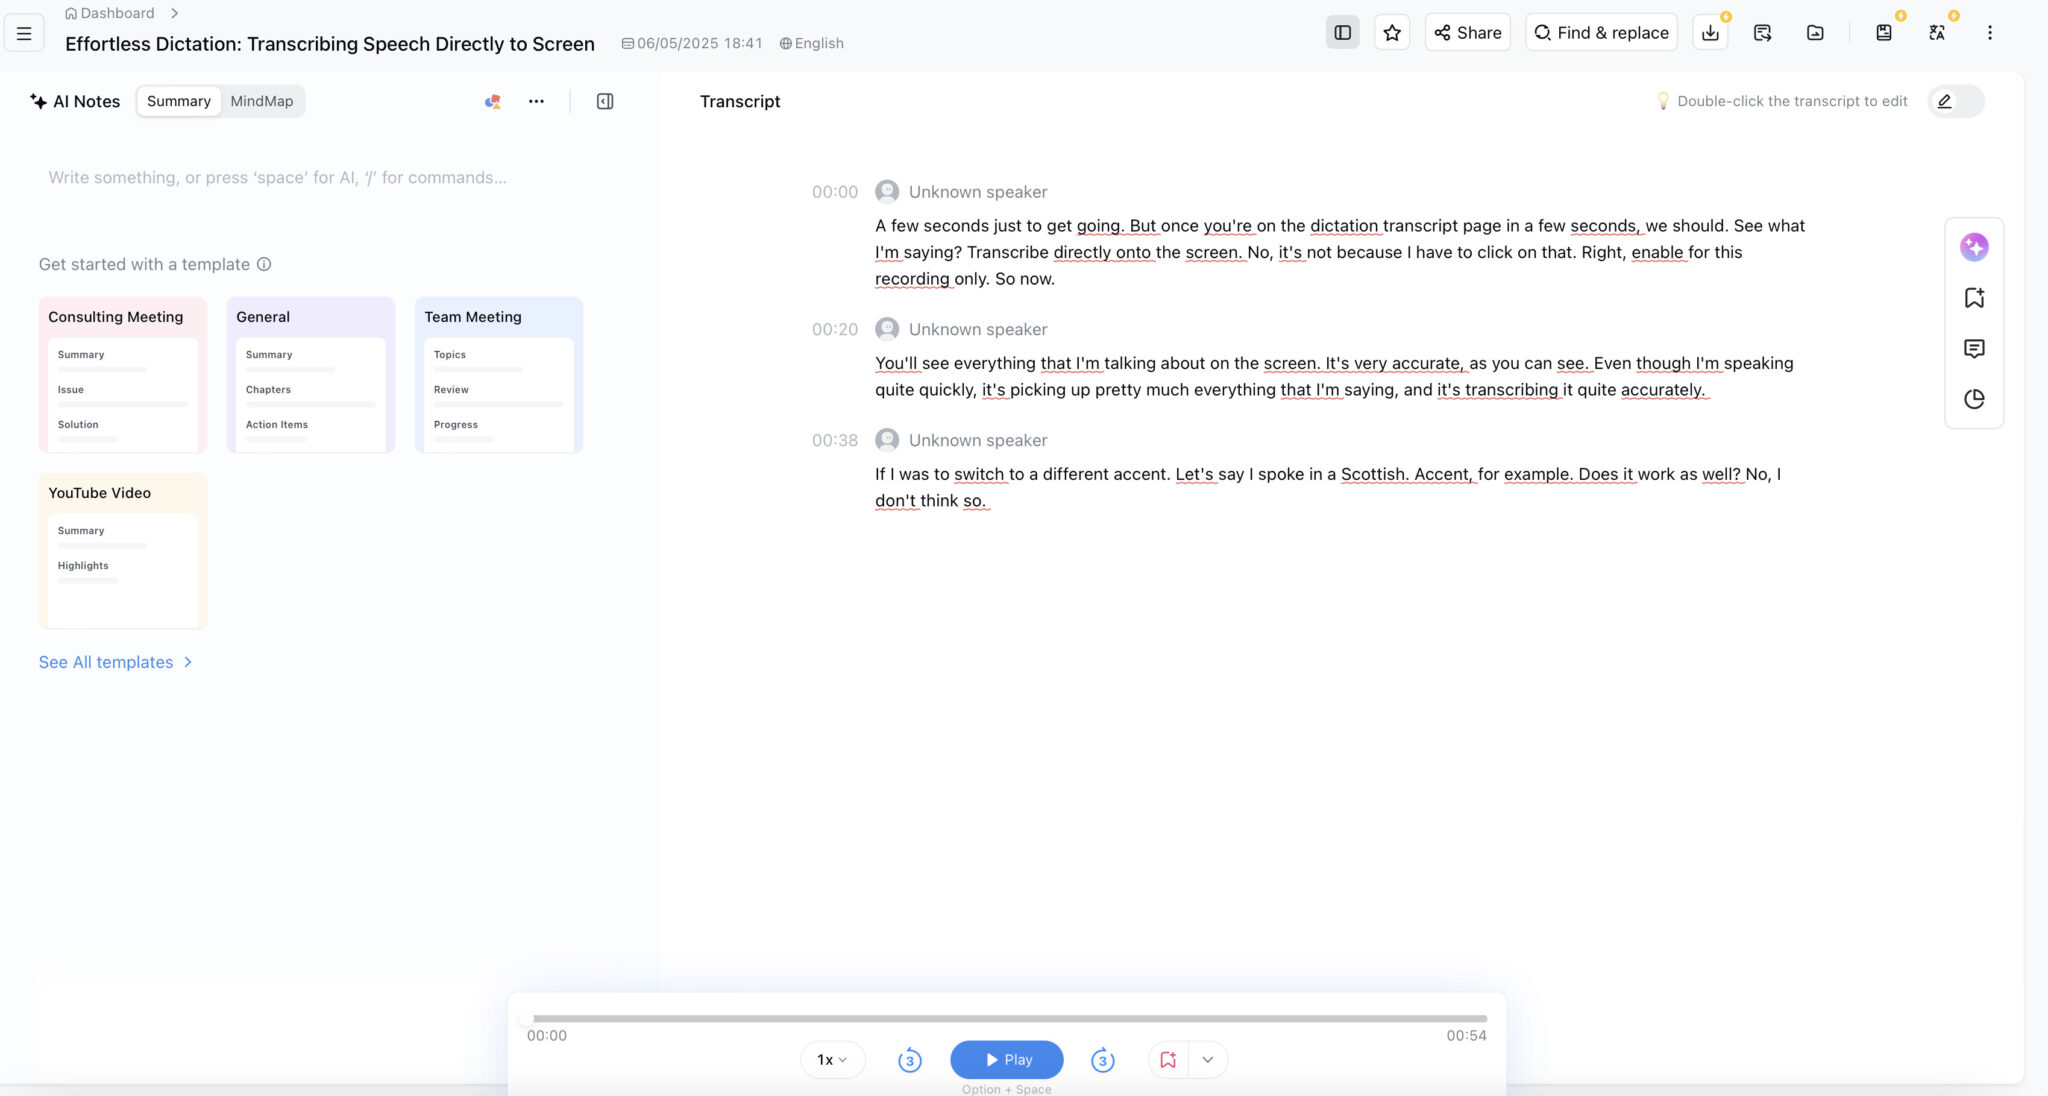Click the move-to-folder icon

(x=1815, y=33)
